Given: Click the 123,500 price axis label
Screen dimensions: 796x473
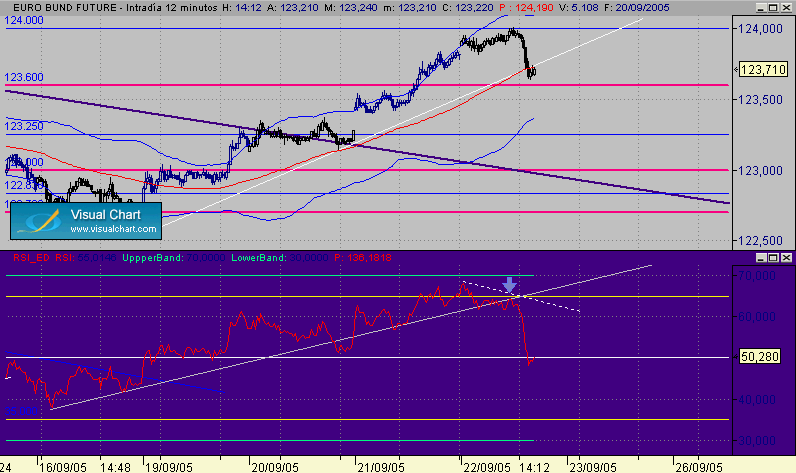Looking at the screenshot, I should coord(760,100).
